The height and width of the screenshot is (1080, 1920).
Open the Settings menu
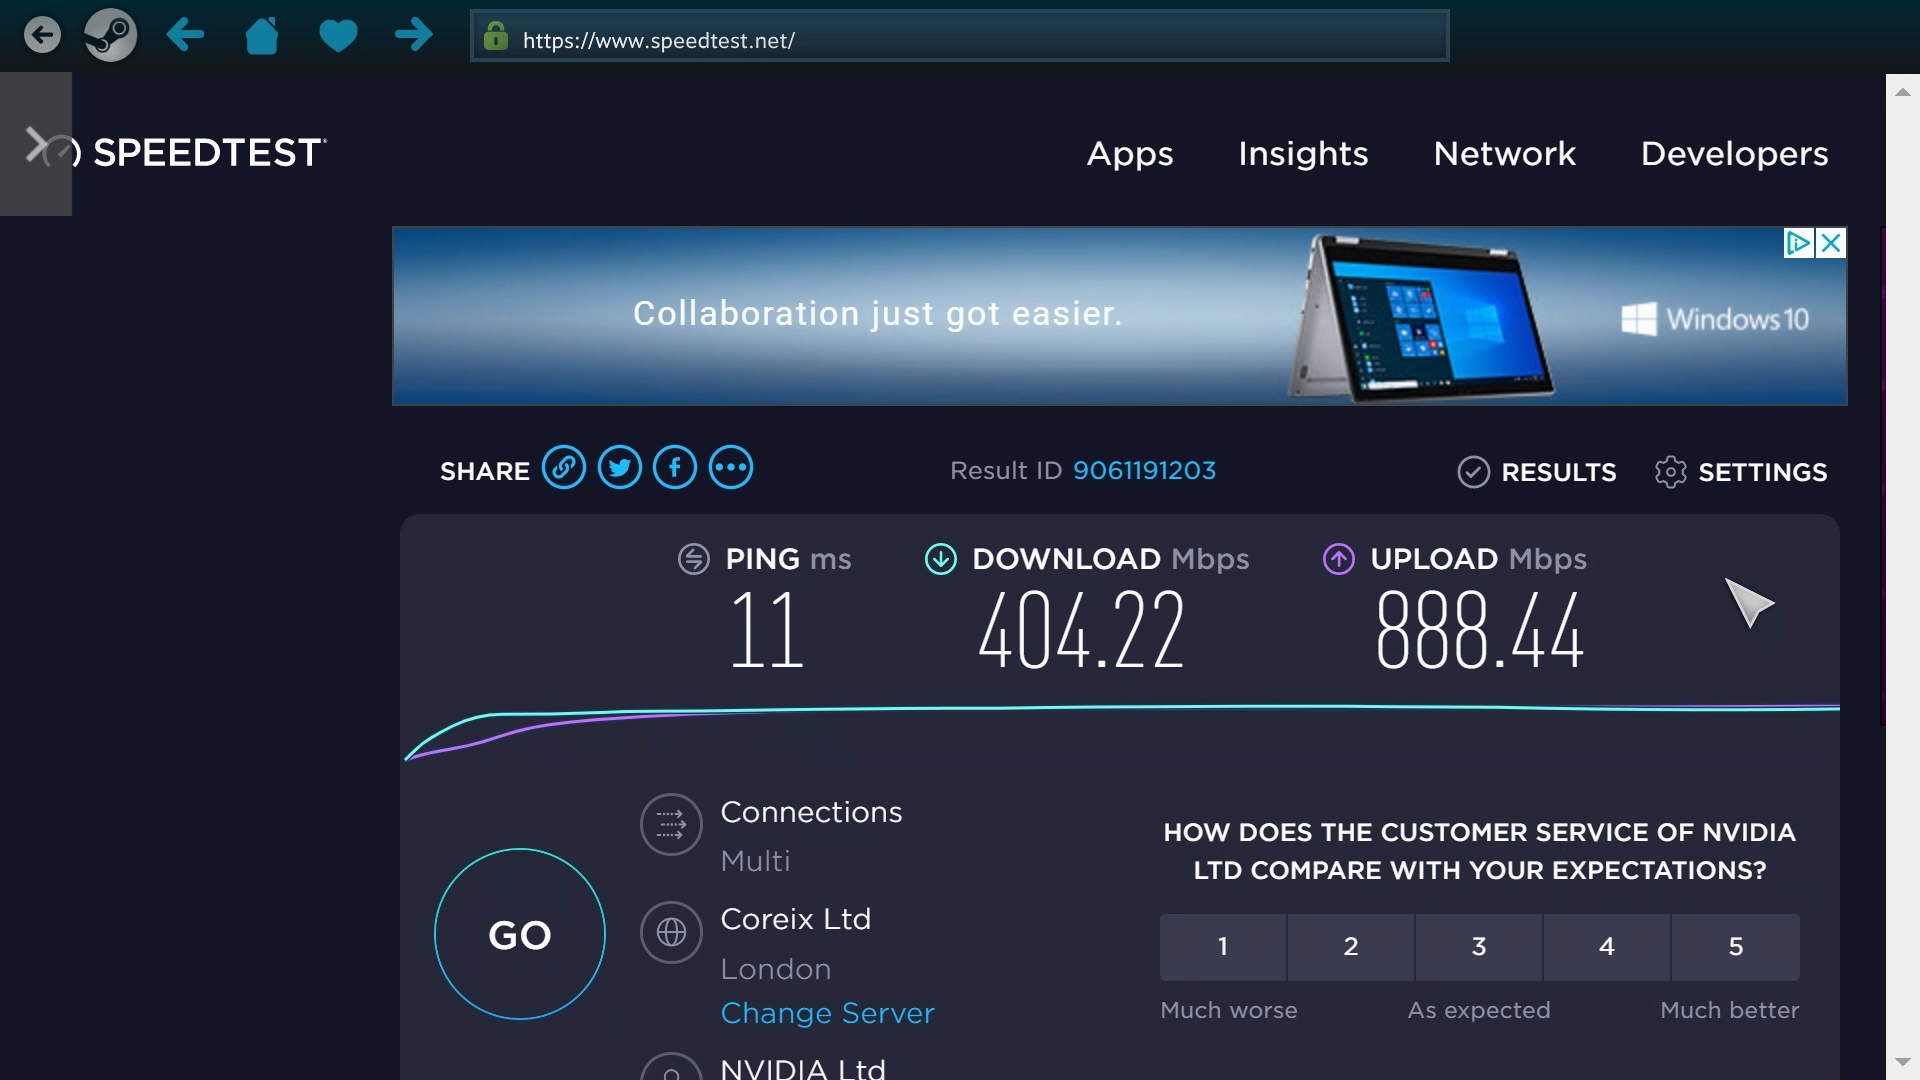click(x=1741, y=472)
